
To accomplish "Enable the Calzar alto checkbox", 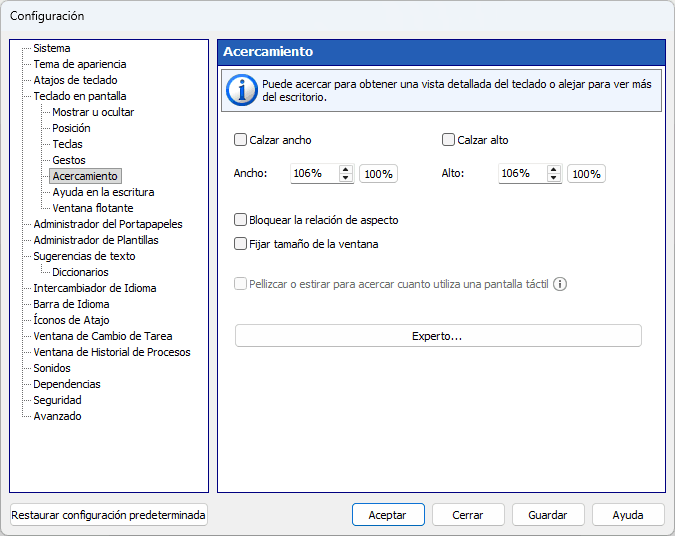I will coord(448,140).
